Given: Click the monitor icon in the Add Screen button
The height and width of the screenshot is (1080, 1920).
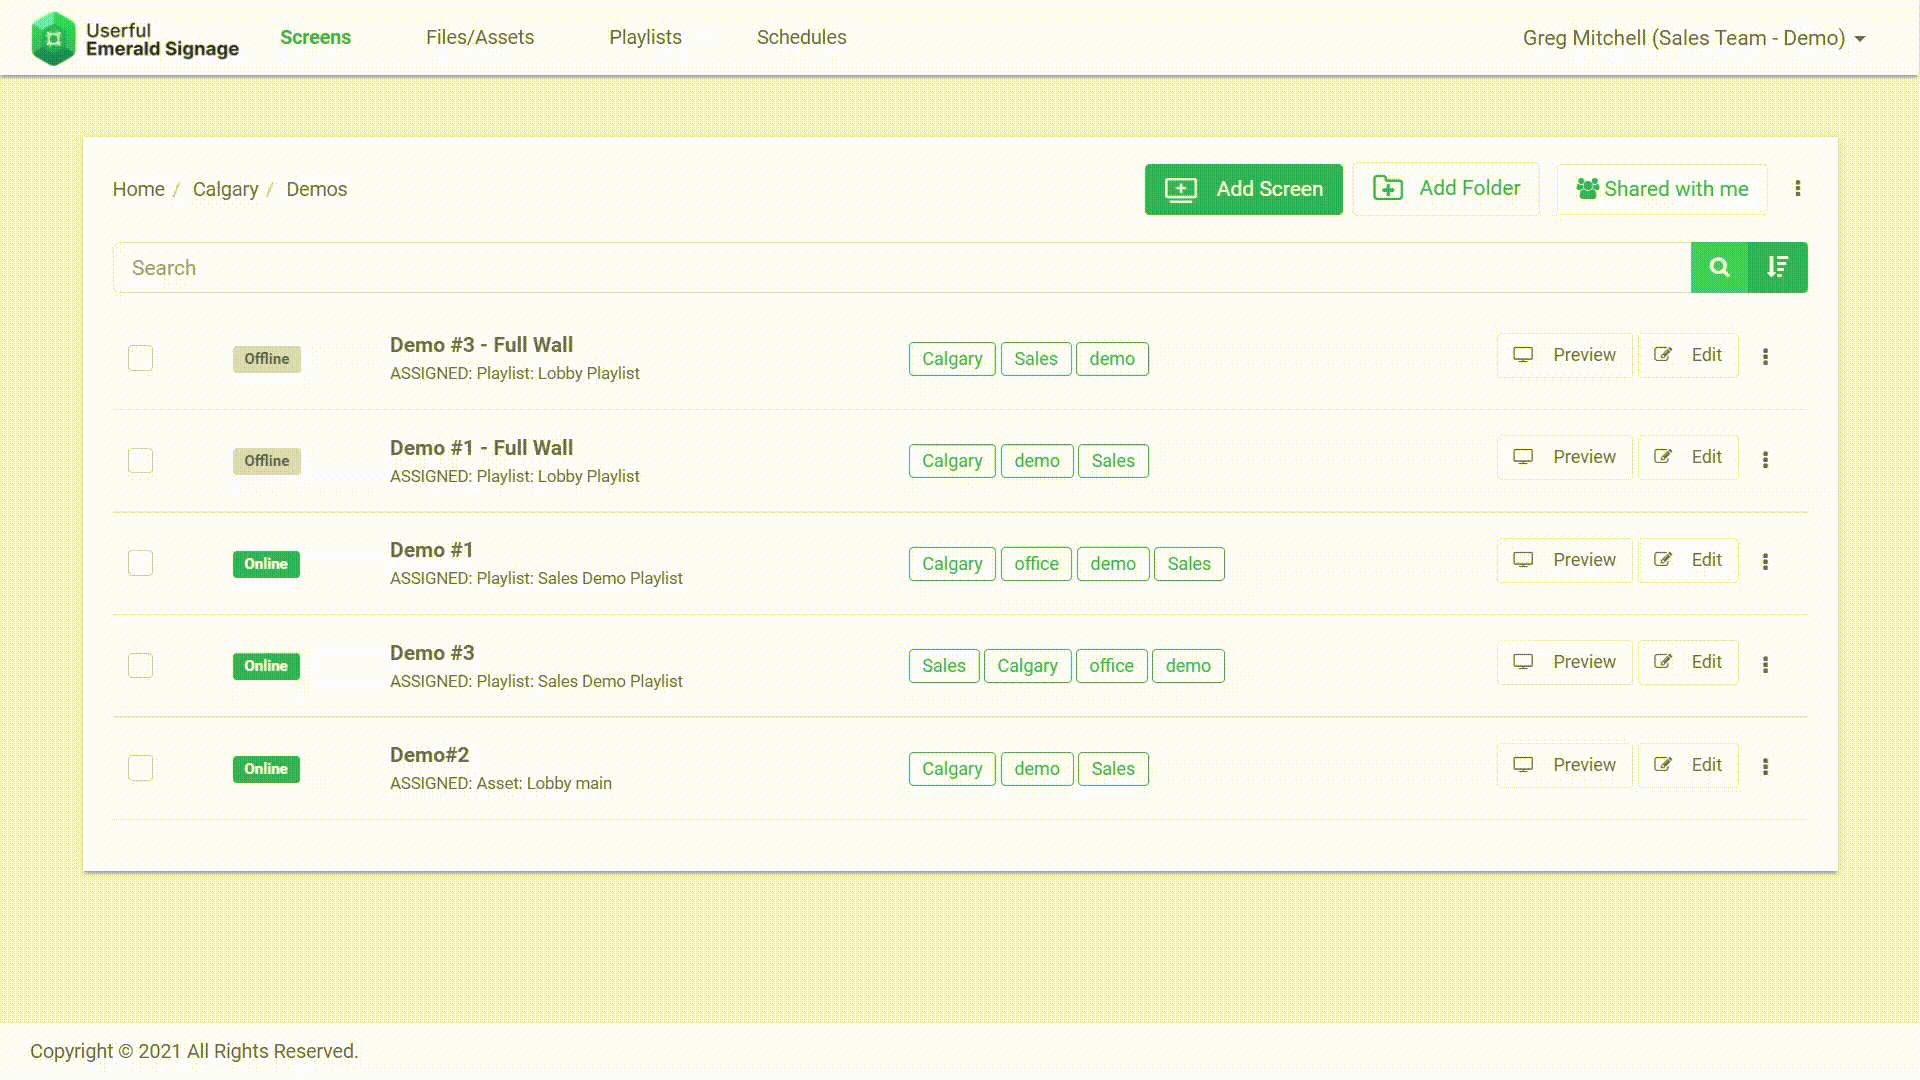Looking at the screenshot, I should coord(1181,189).
